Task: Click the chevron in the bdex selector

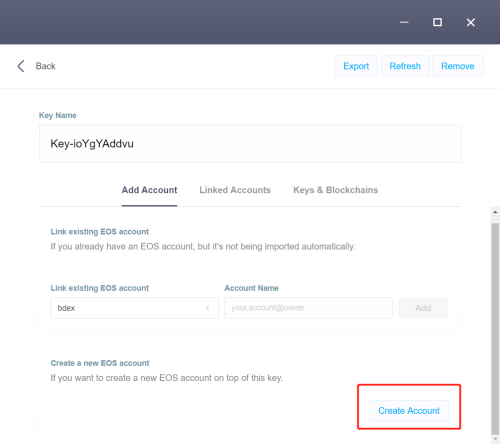Action: (207, 308)
